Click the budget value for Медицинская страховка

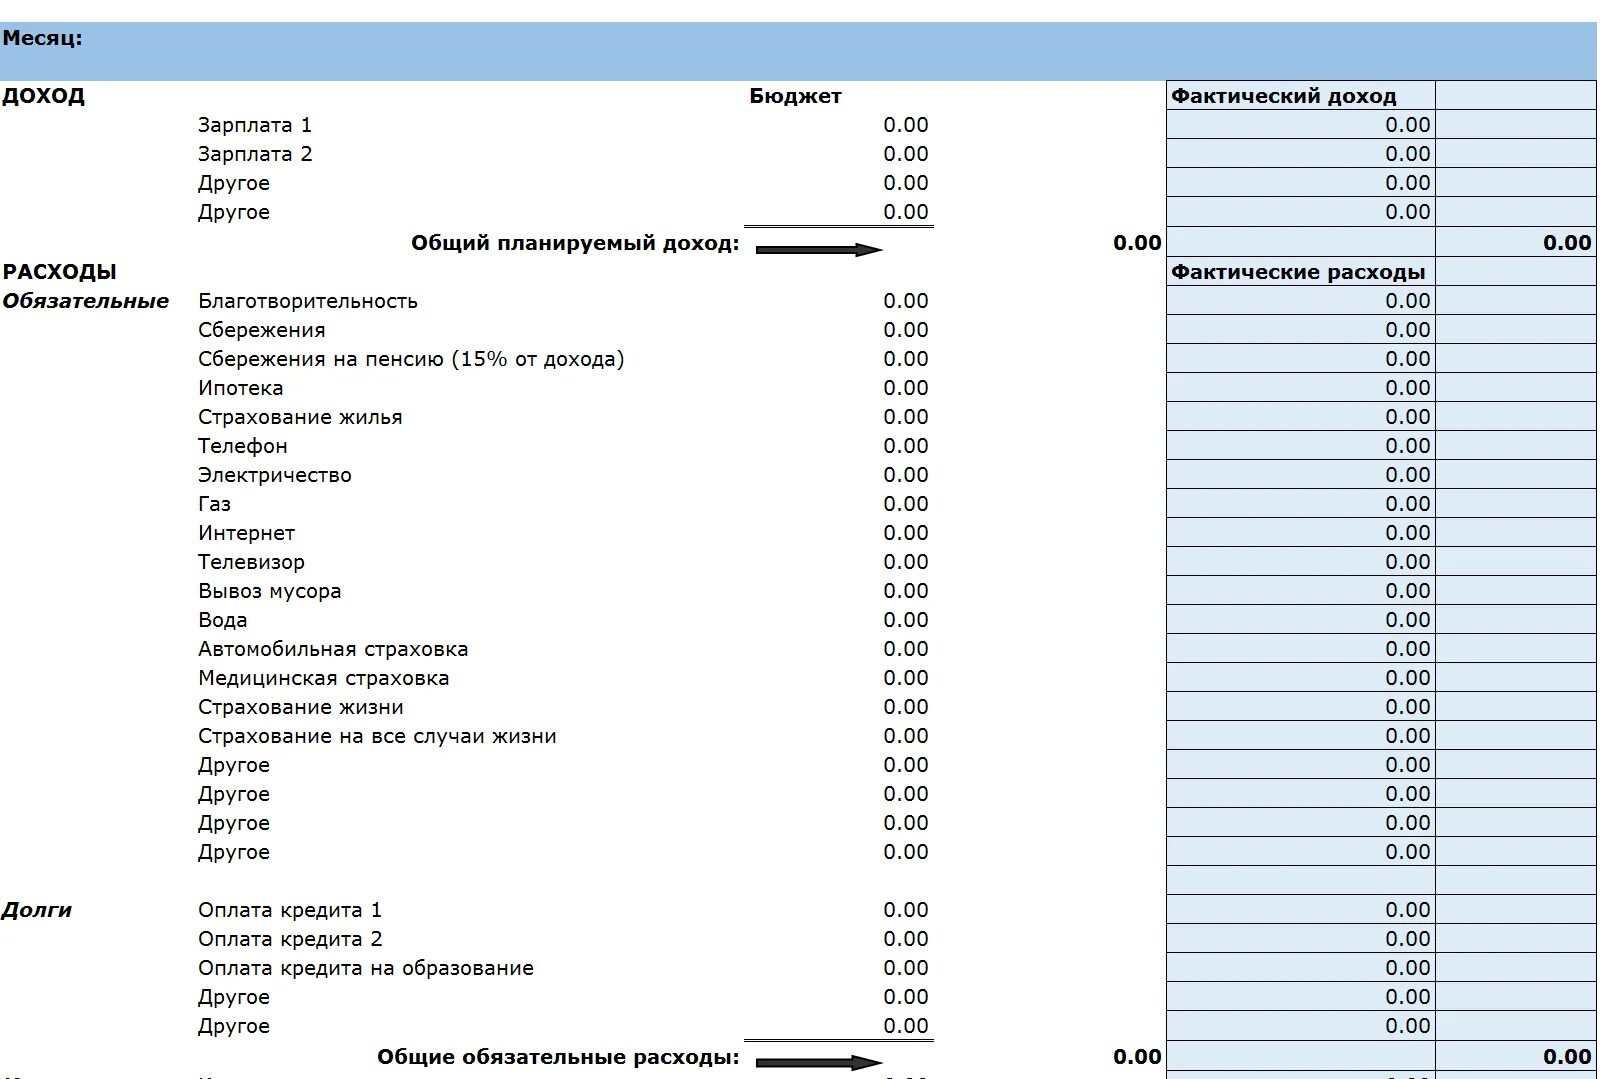(x=906, y=678)
